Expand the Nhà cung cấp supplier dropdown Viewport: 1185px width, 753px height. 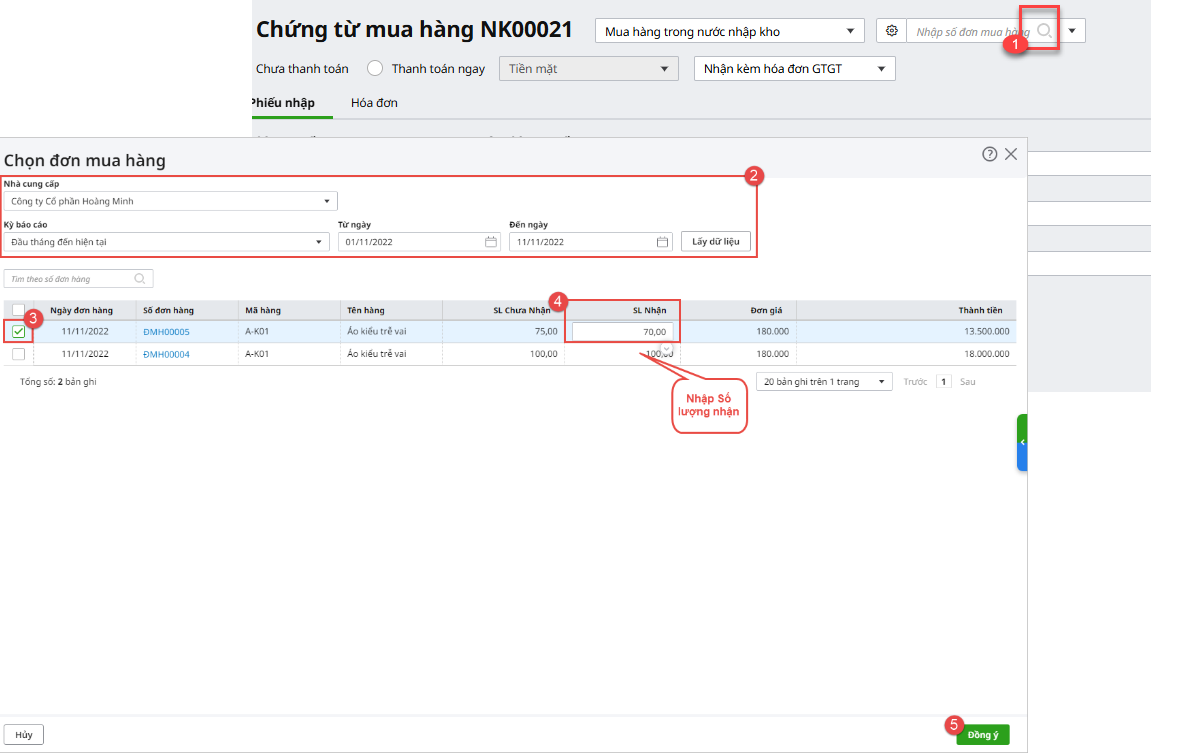click(326, 201)
